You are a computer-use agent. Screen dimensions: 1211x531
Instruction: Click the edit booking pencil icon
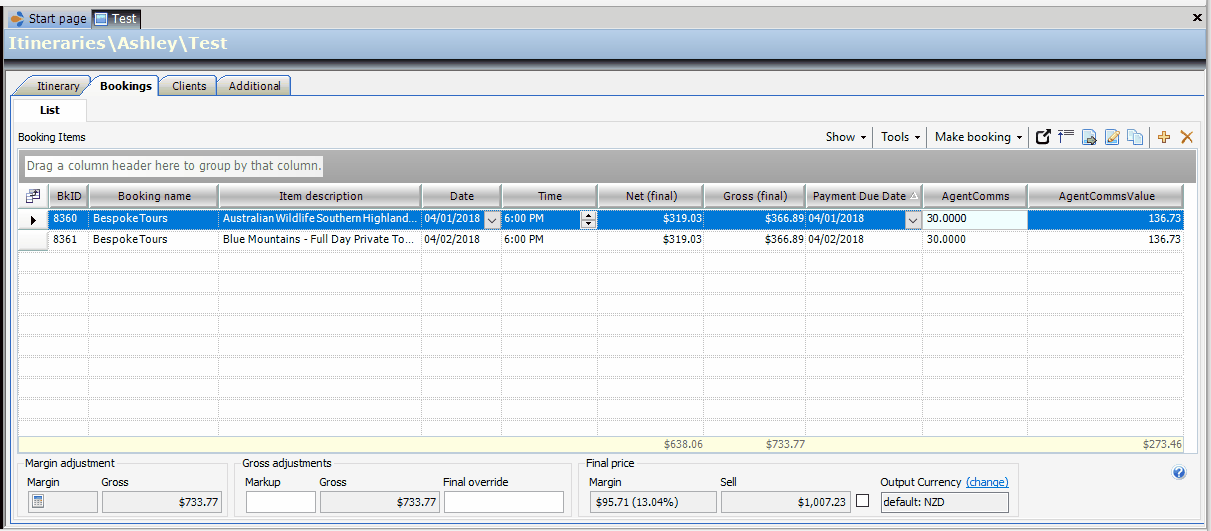(1112, 137)
